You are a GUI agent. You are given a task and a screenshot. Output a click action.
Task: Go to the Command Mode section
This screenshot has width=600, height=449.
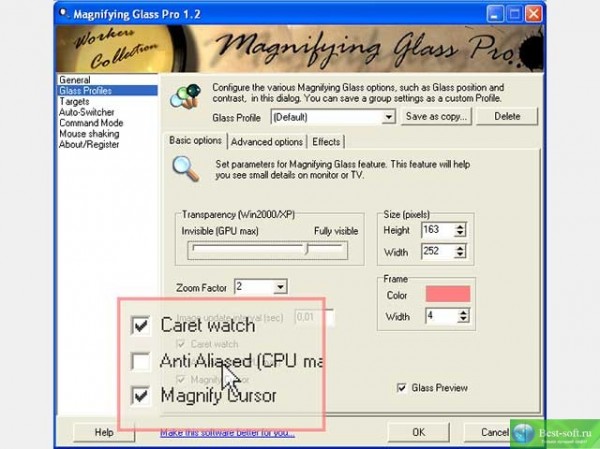coord(91,123)
